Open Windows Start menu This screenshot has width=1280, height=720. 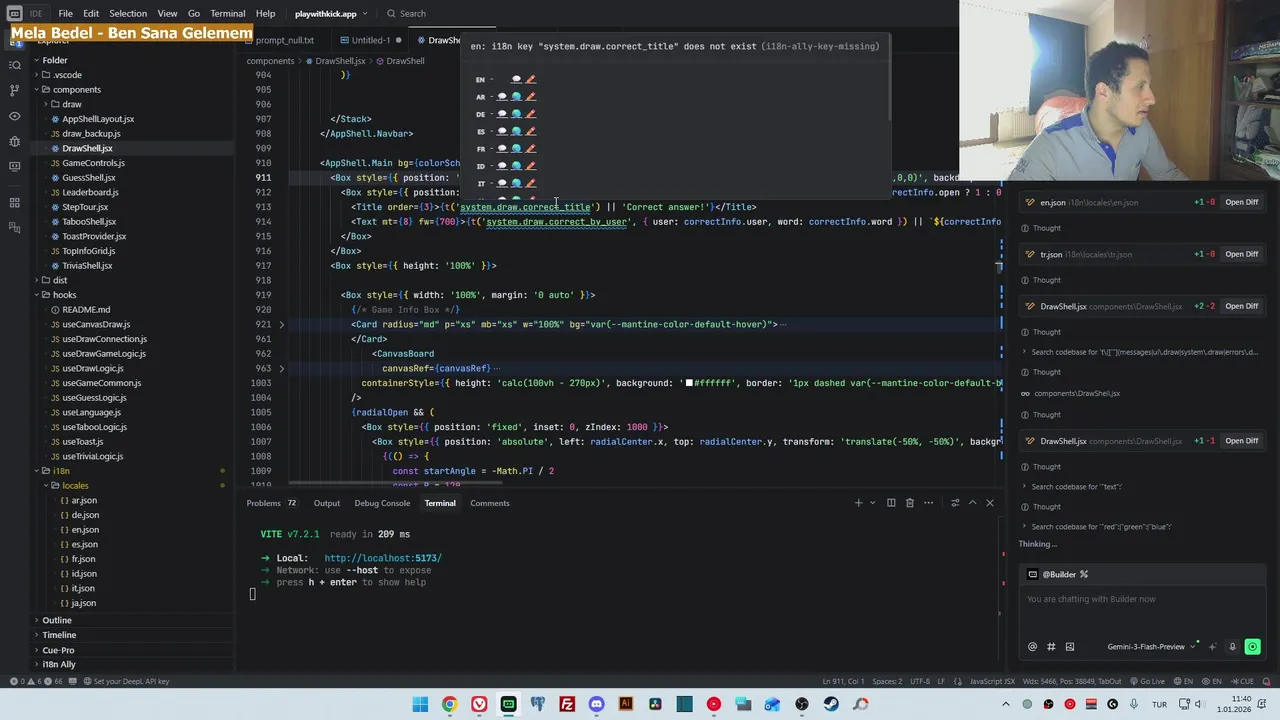pos(420,704)
